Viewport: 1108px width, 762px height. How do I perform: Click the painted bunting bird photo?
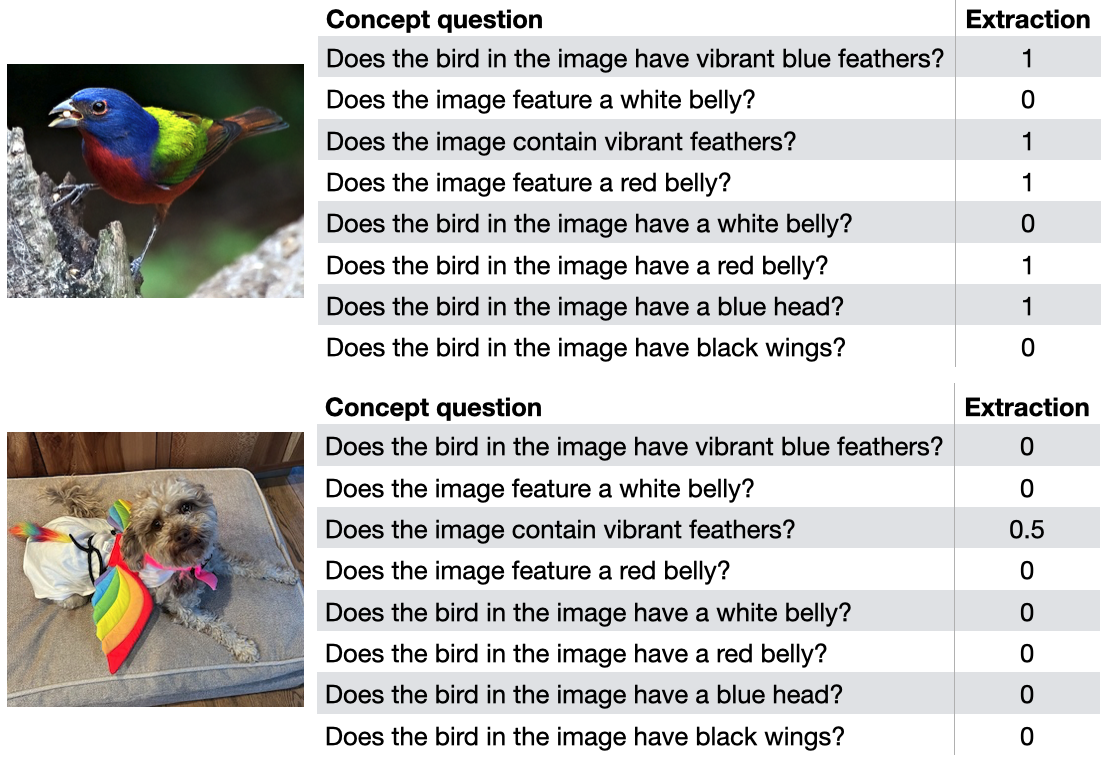155,180
